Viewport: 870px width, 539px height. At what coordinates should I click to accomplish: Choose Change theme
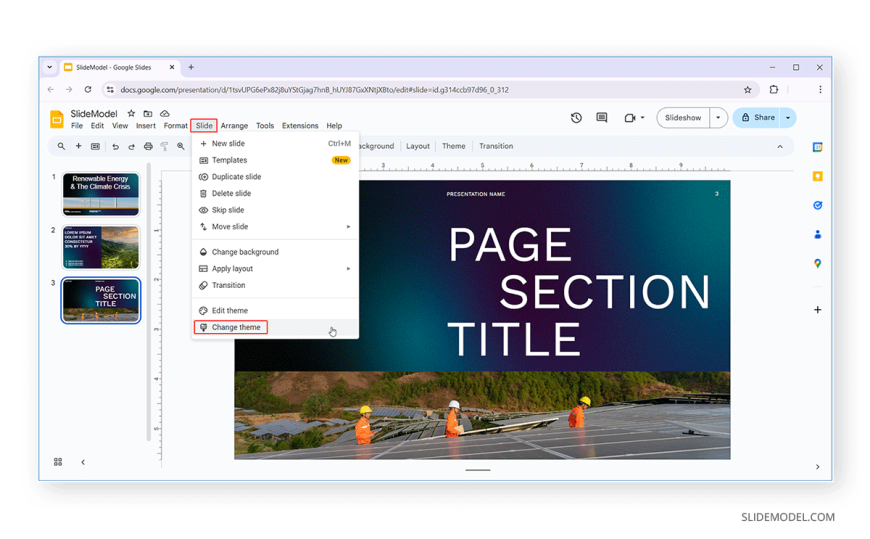[275, 328]
